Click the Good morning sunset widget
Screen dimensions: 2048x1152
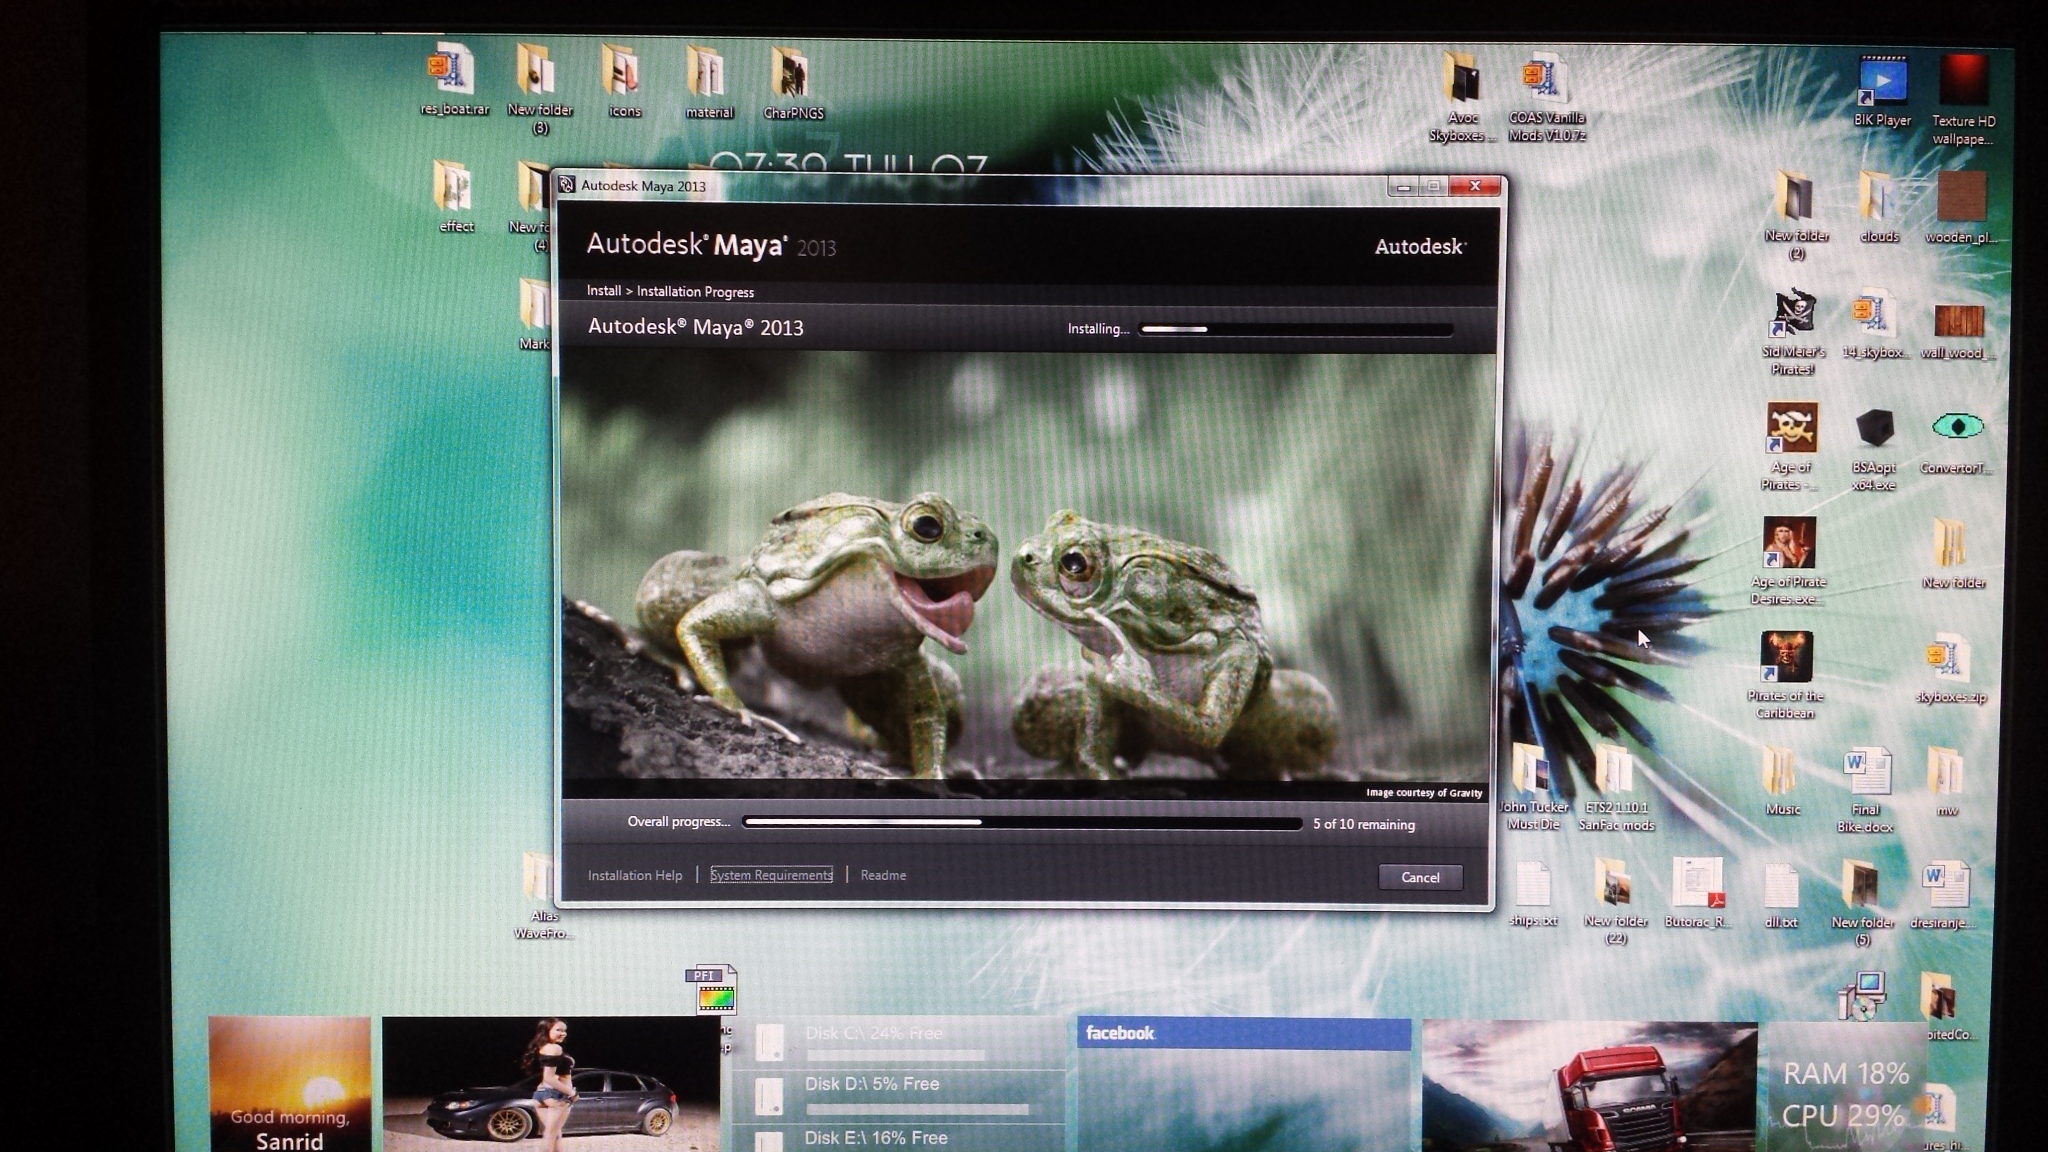(x=289, y=1084)
